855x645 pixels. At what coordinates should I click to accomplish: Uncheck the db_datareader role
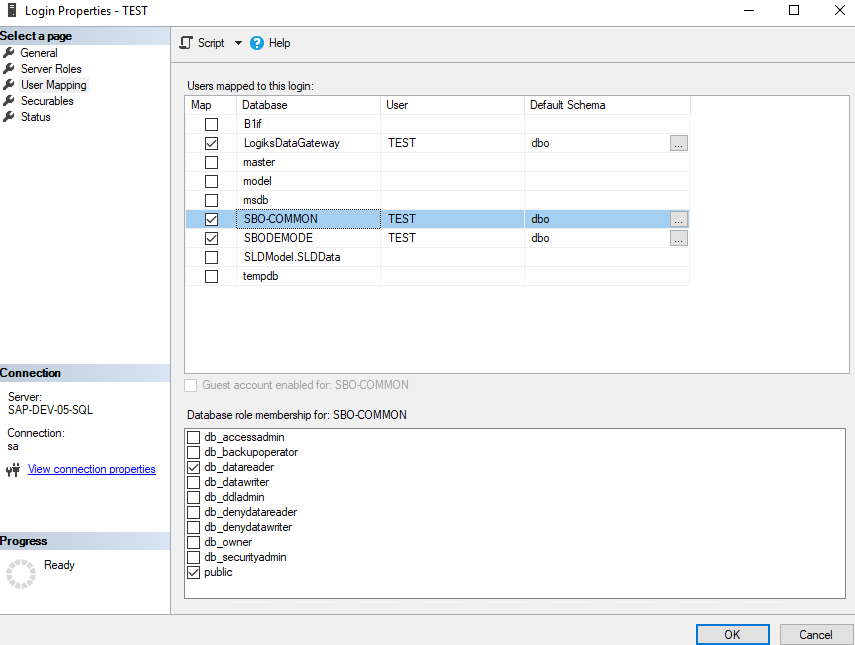click(x=194, y=467)
